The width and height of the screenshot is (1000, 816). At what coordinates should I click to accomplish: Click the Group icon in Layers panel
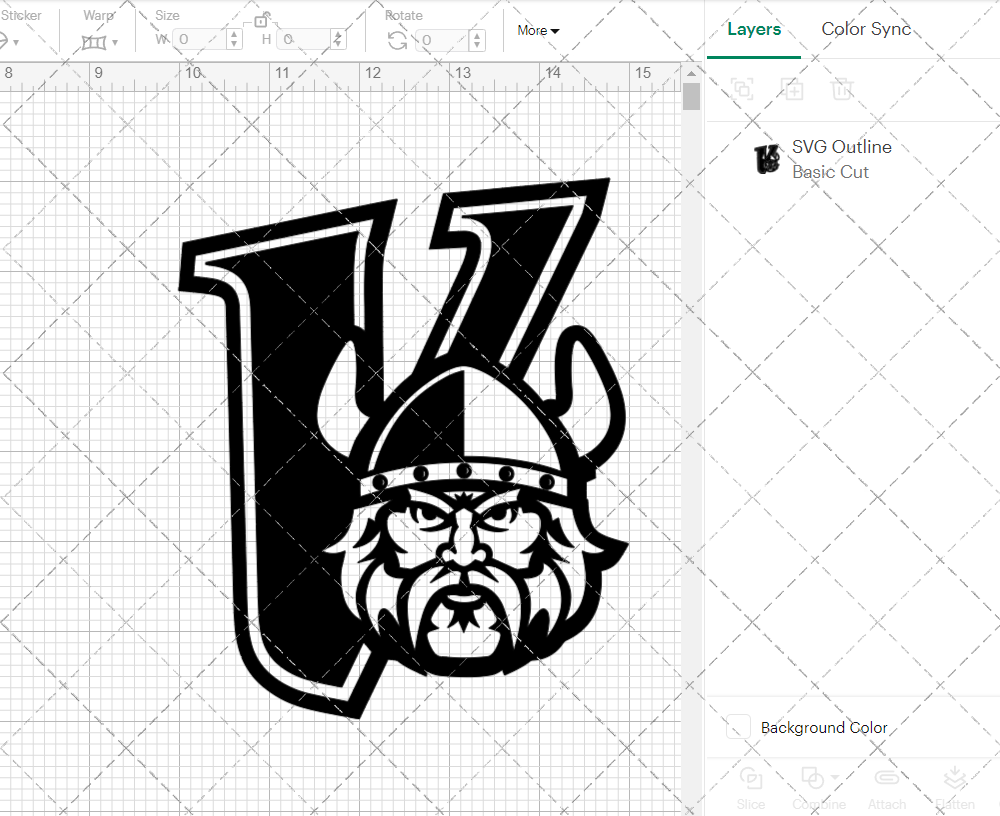point(742,89)
